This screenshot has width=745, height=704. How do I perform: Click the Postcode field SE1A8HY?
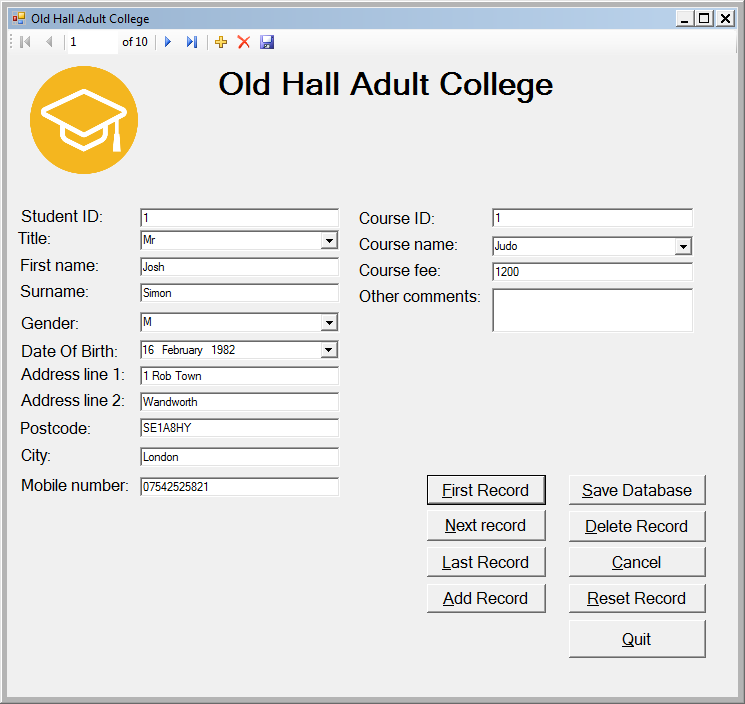coord(239,428)
